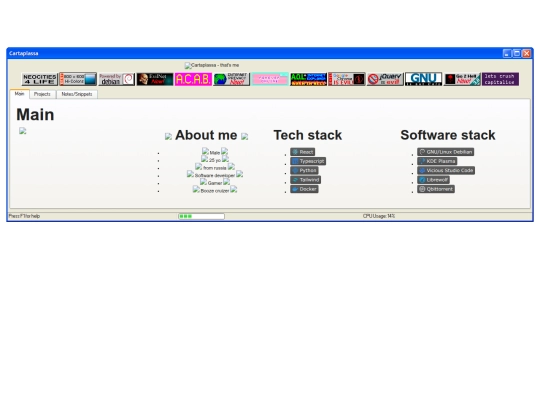
Task: Click the jQuery is evil badge
Action: click(385, 79)
